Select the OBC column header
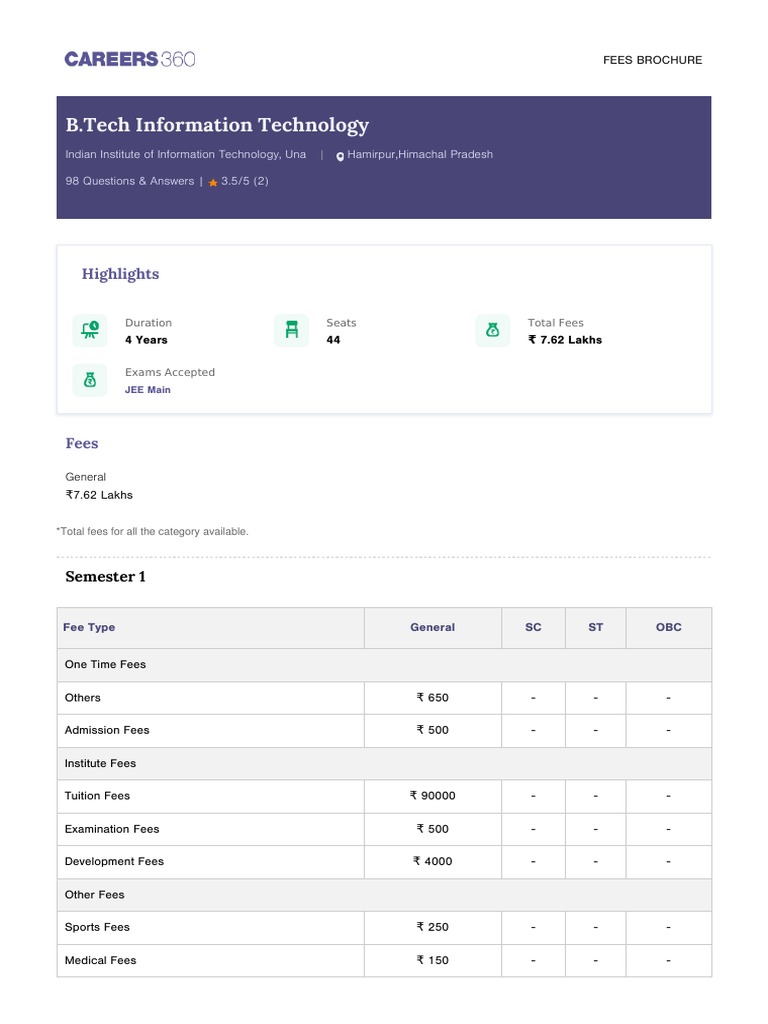The height and width of the screenshot is (1024, 768). [668, 627]
